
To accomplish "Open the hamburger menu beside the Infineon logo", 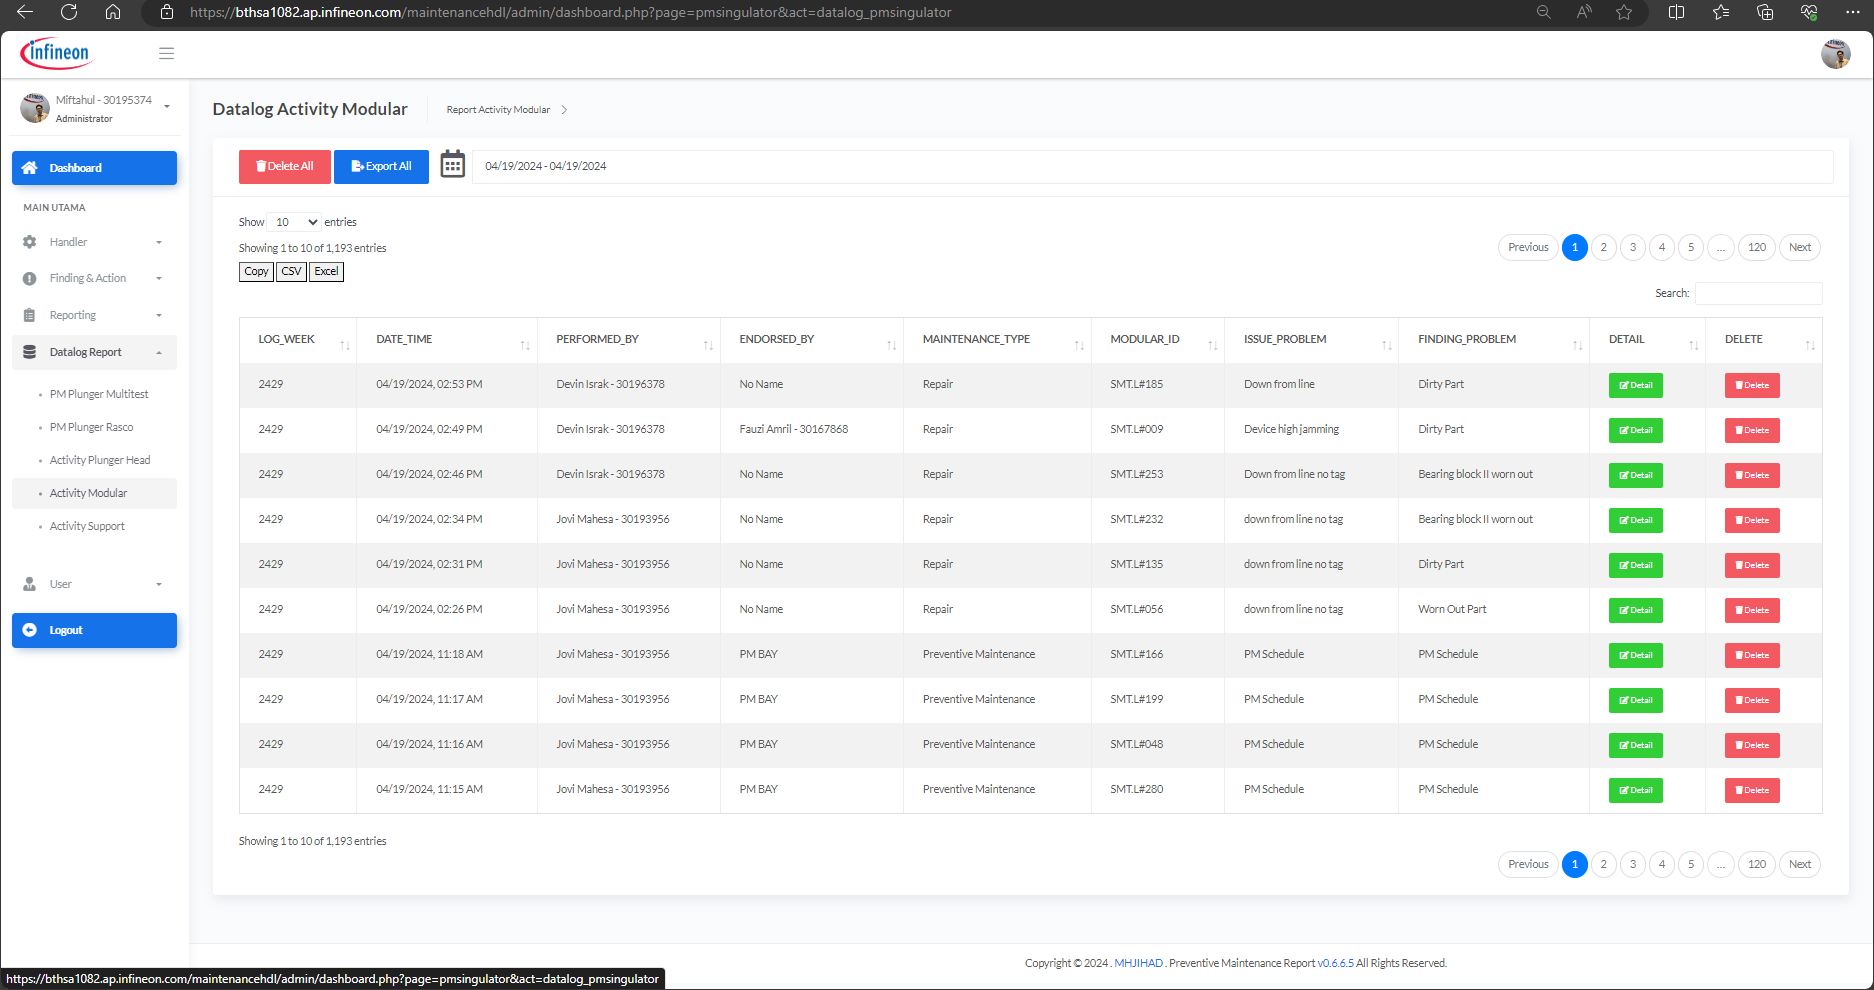I will [x=166, y=53].
